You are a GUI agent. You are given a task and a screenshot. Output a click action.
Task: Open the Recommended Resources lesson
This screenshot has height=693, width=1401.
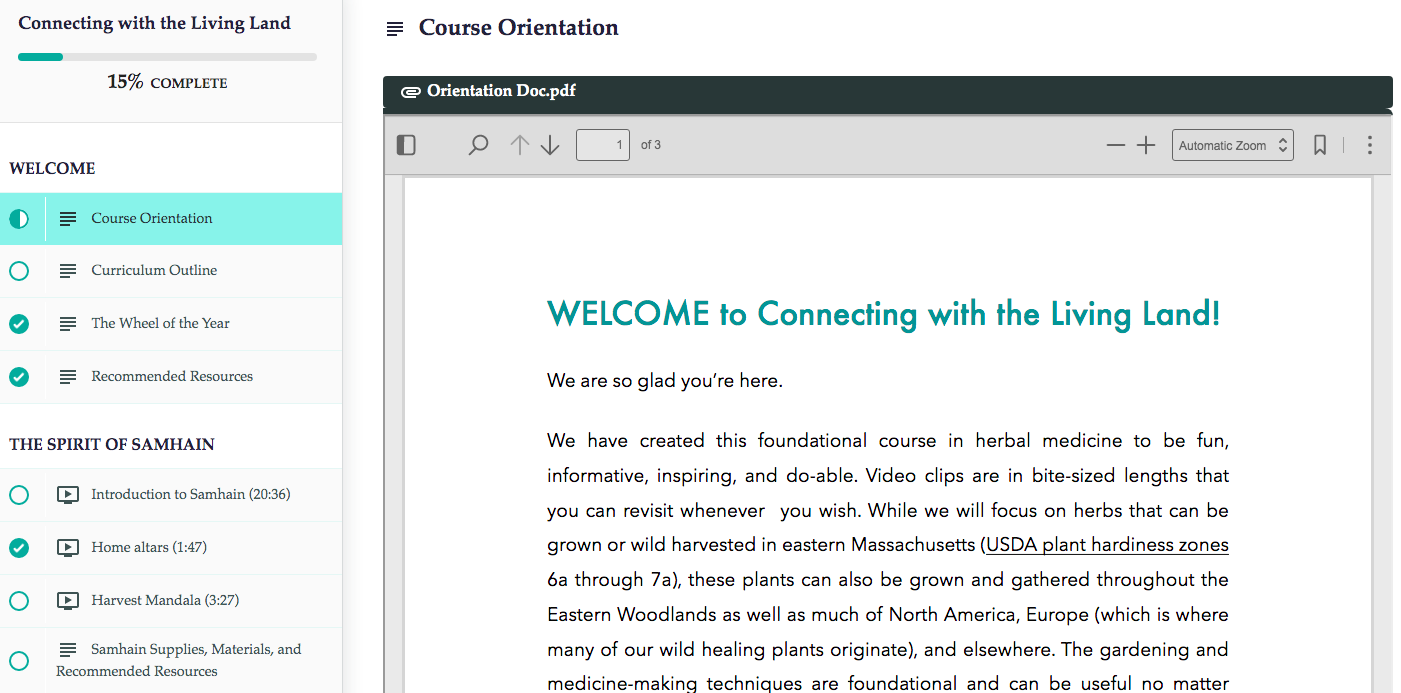click(x=171, y=377)
